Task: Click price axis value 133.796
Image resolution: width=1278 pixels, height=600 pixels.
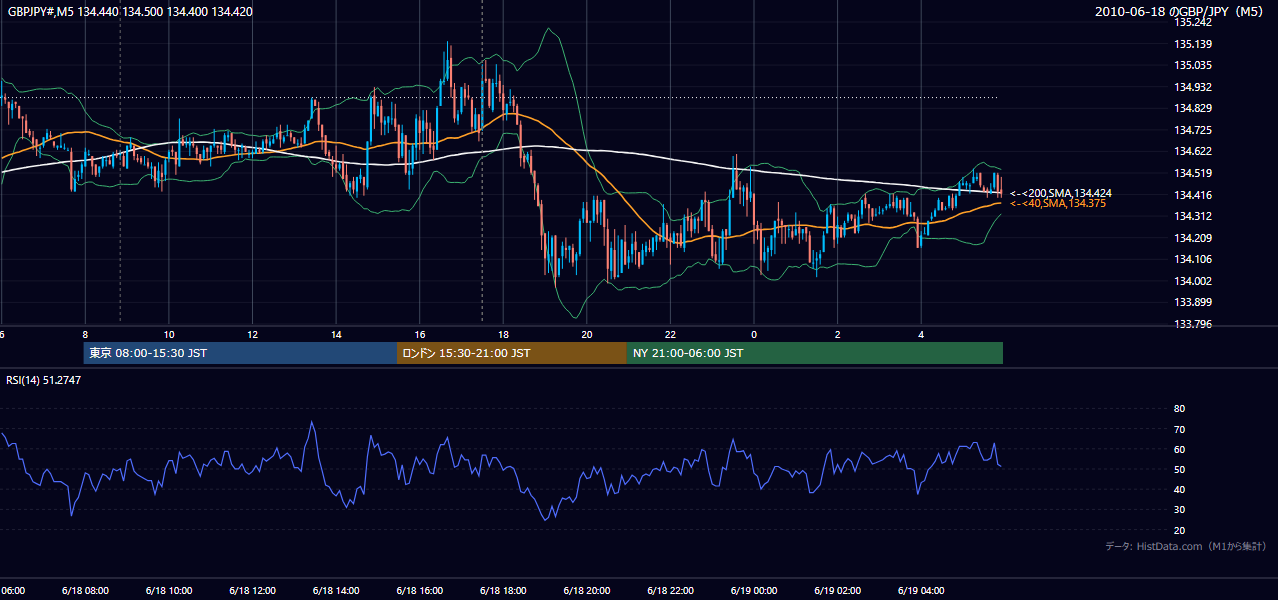Action: click(x=1193, y=324)
